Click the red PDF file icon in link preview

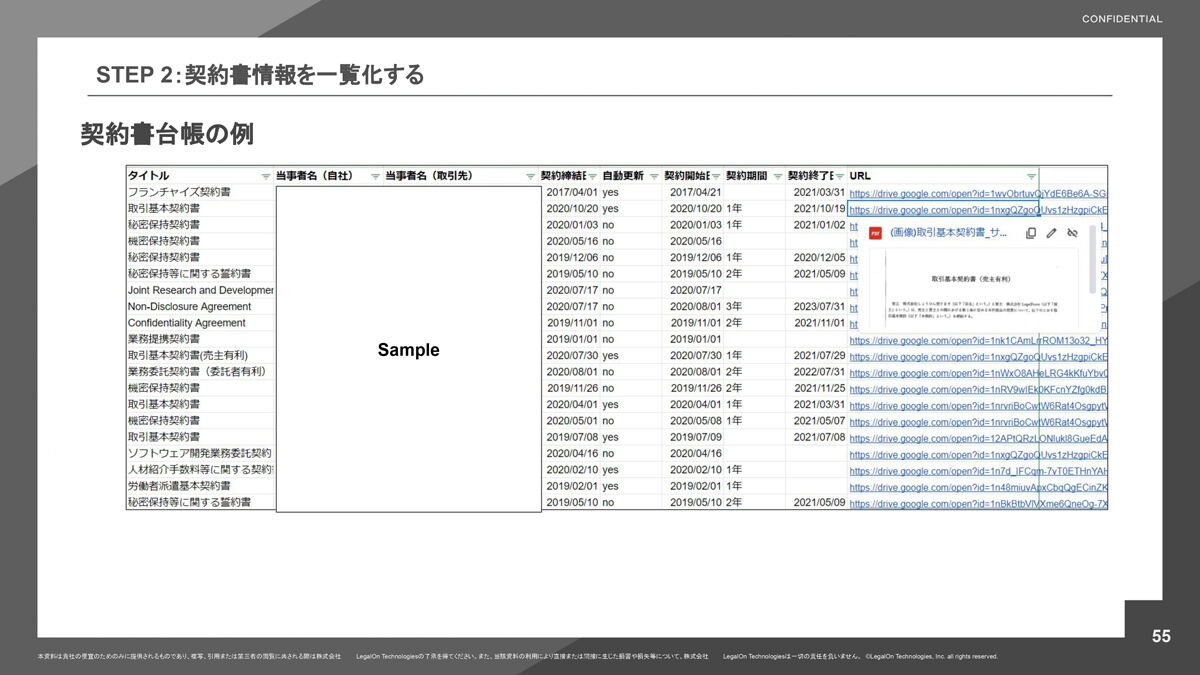click(876, 233)
